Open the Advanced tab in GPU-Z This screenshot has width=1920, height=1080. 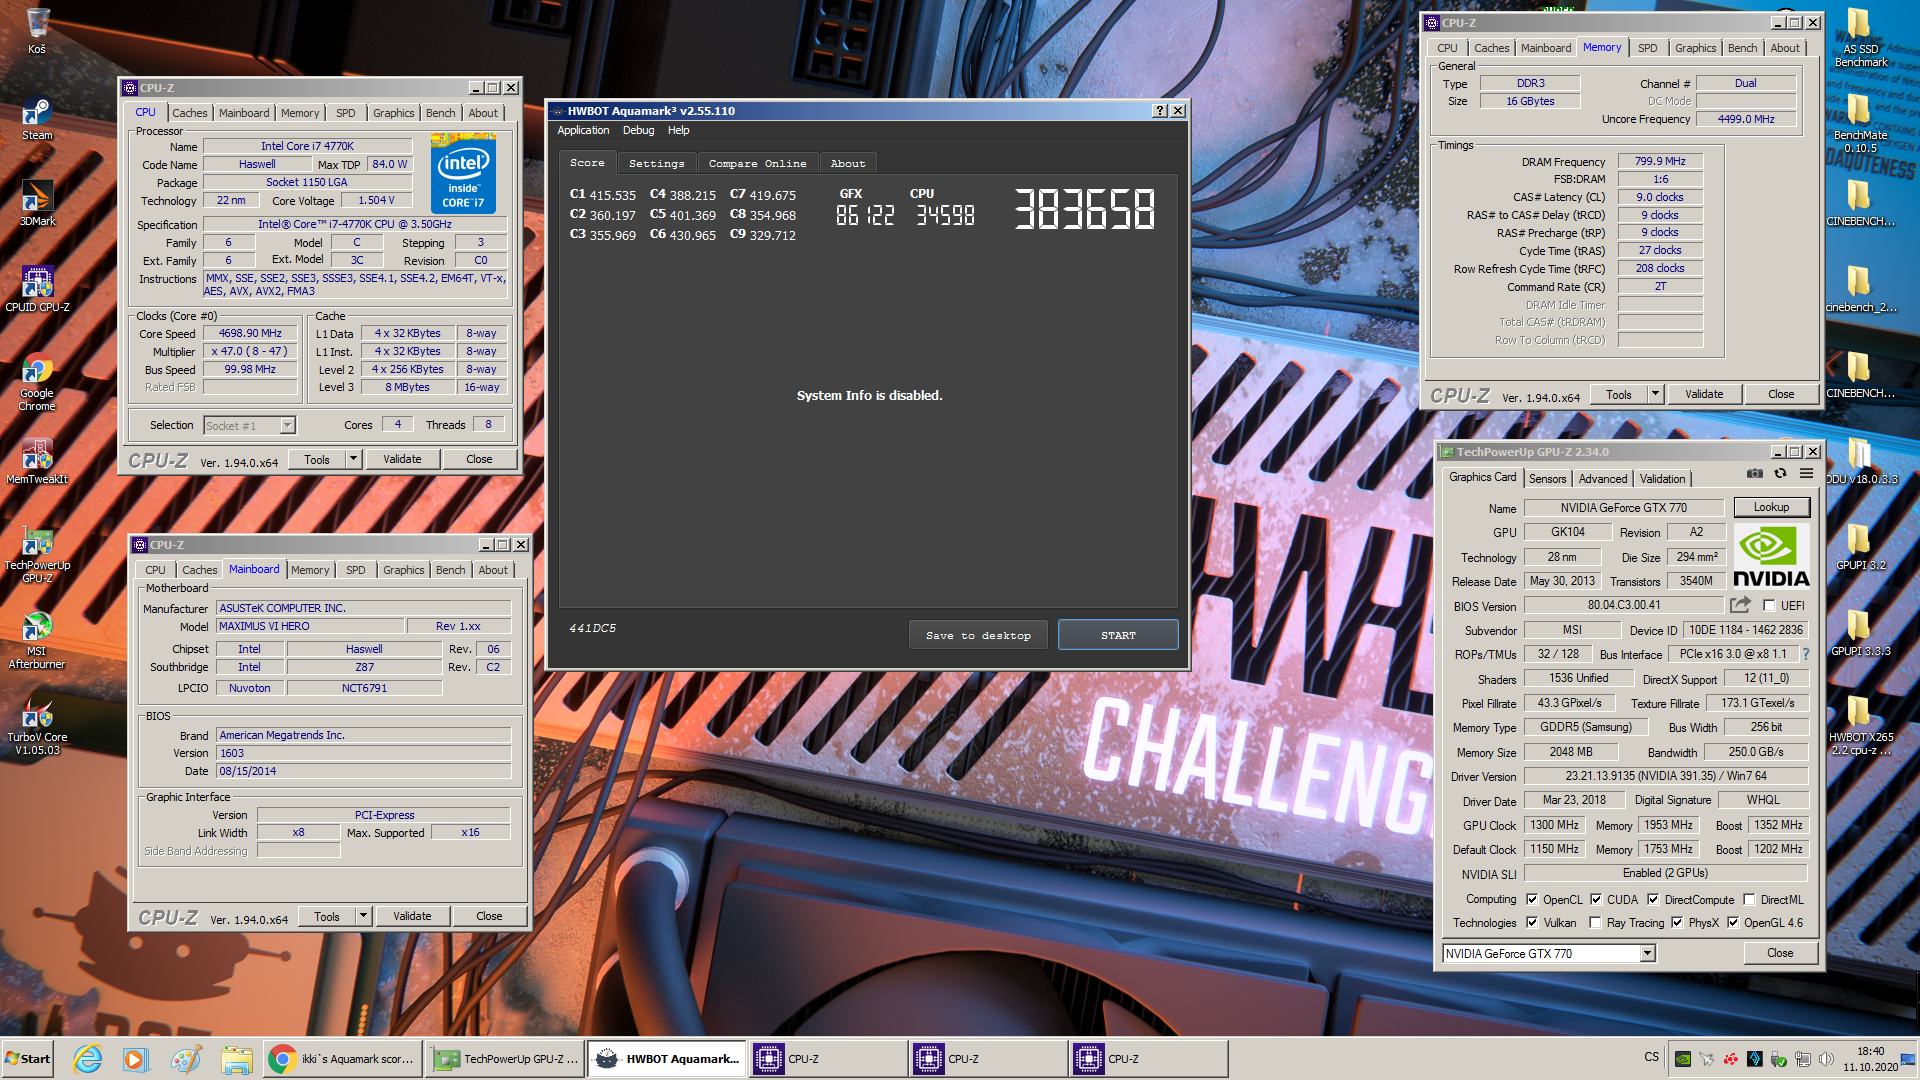click(1603, 479)
